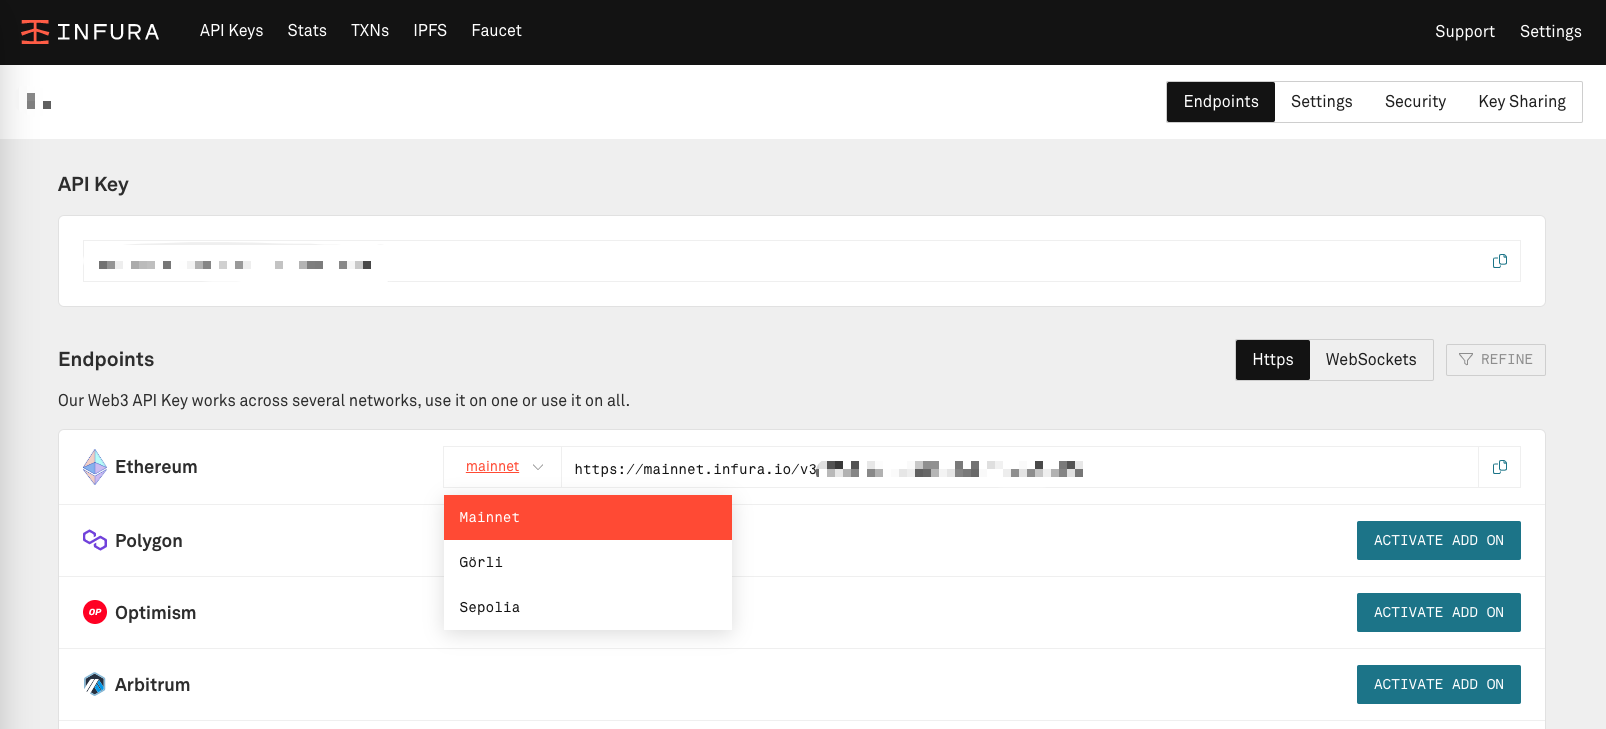Switch to the Key Sharing tab
Viewport: 1606px width, 729px height.
1521,102
